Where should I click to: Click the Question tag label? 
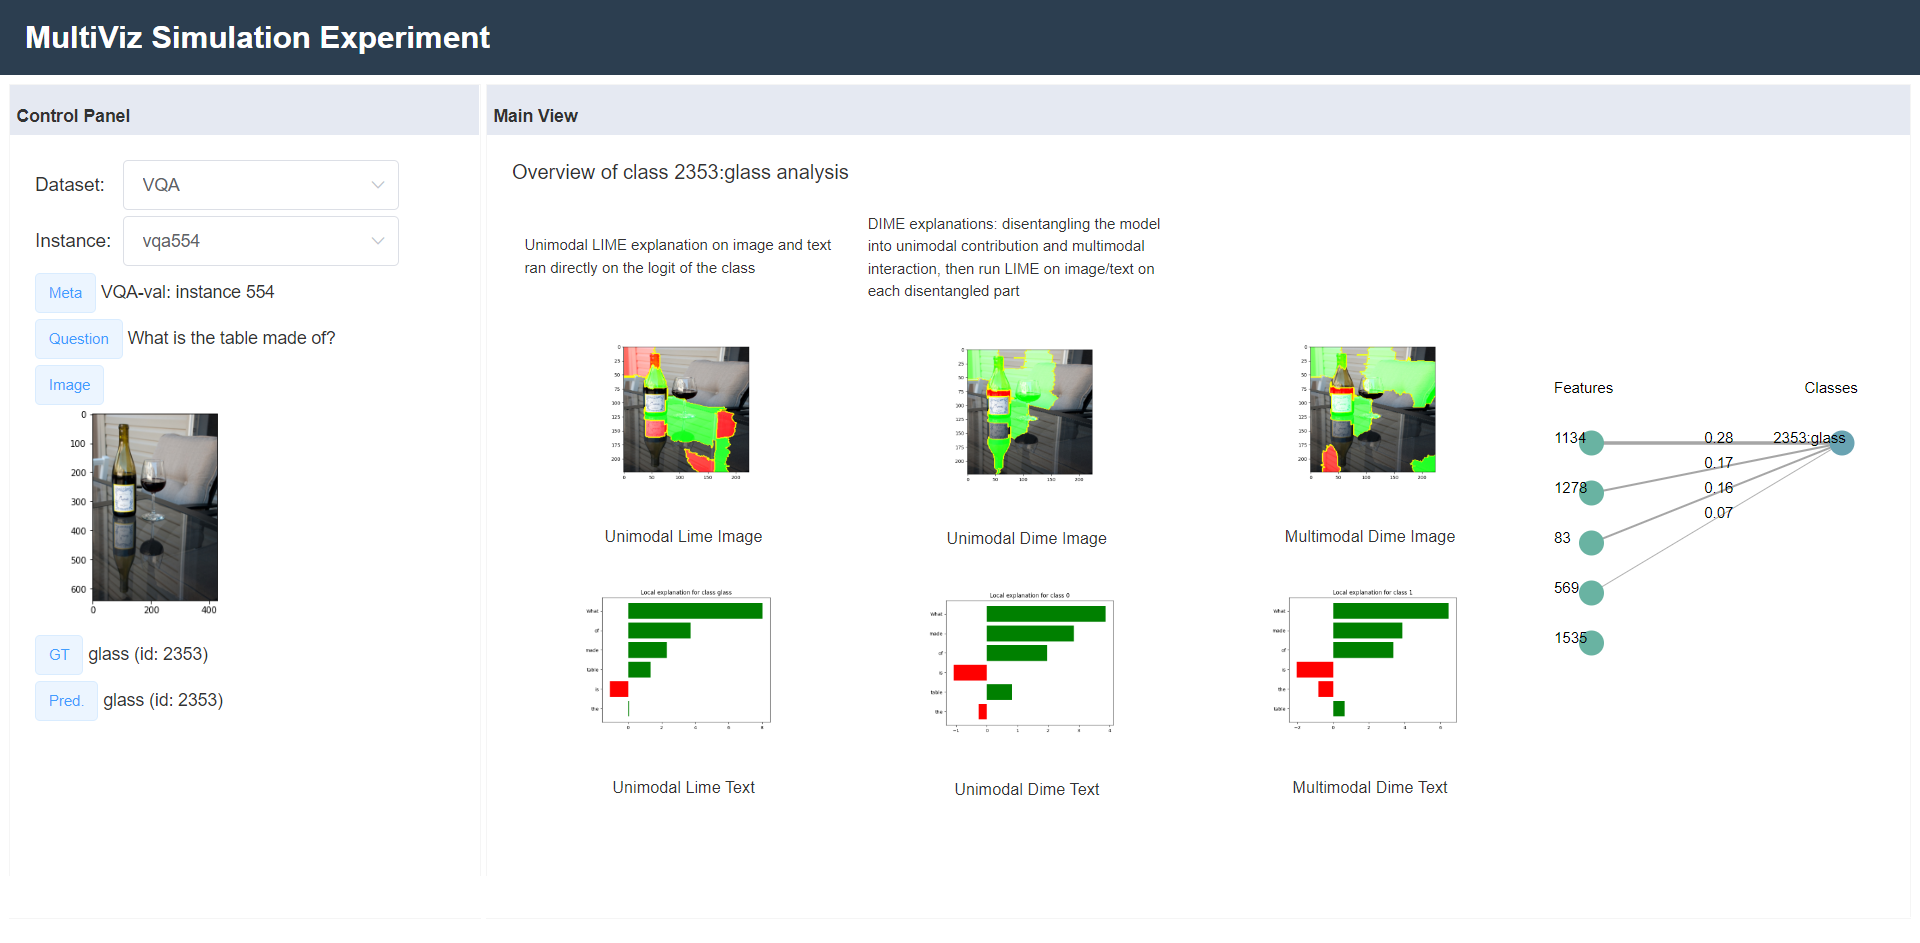[79, 339]
